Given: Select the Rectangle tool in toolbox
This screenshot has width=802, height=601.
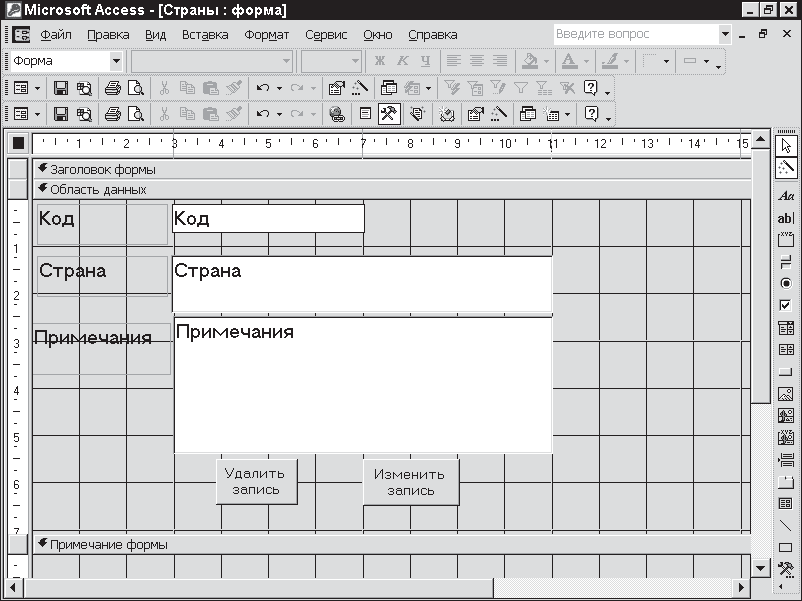Looking at the screenshot, I should 786,547.
